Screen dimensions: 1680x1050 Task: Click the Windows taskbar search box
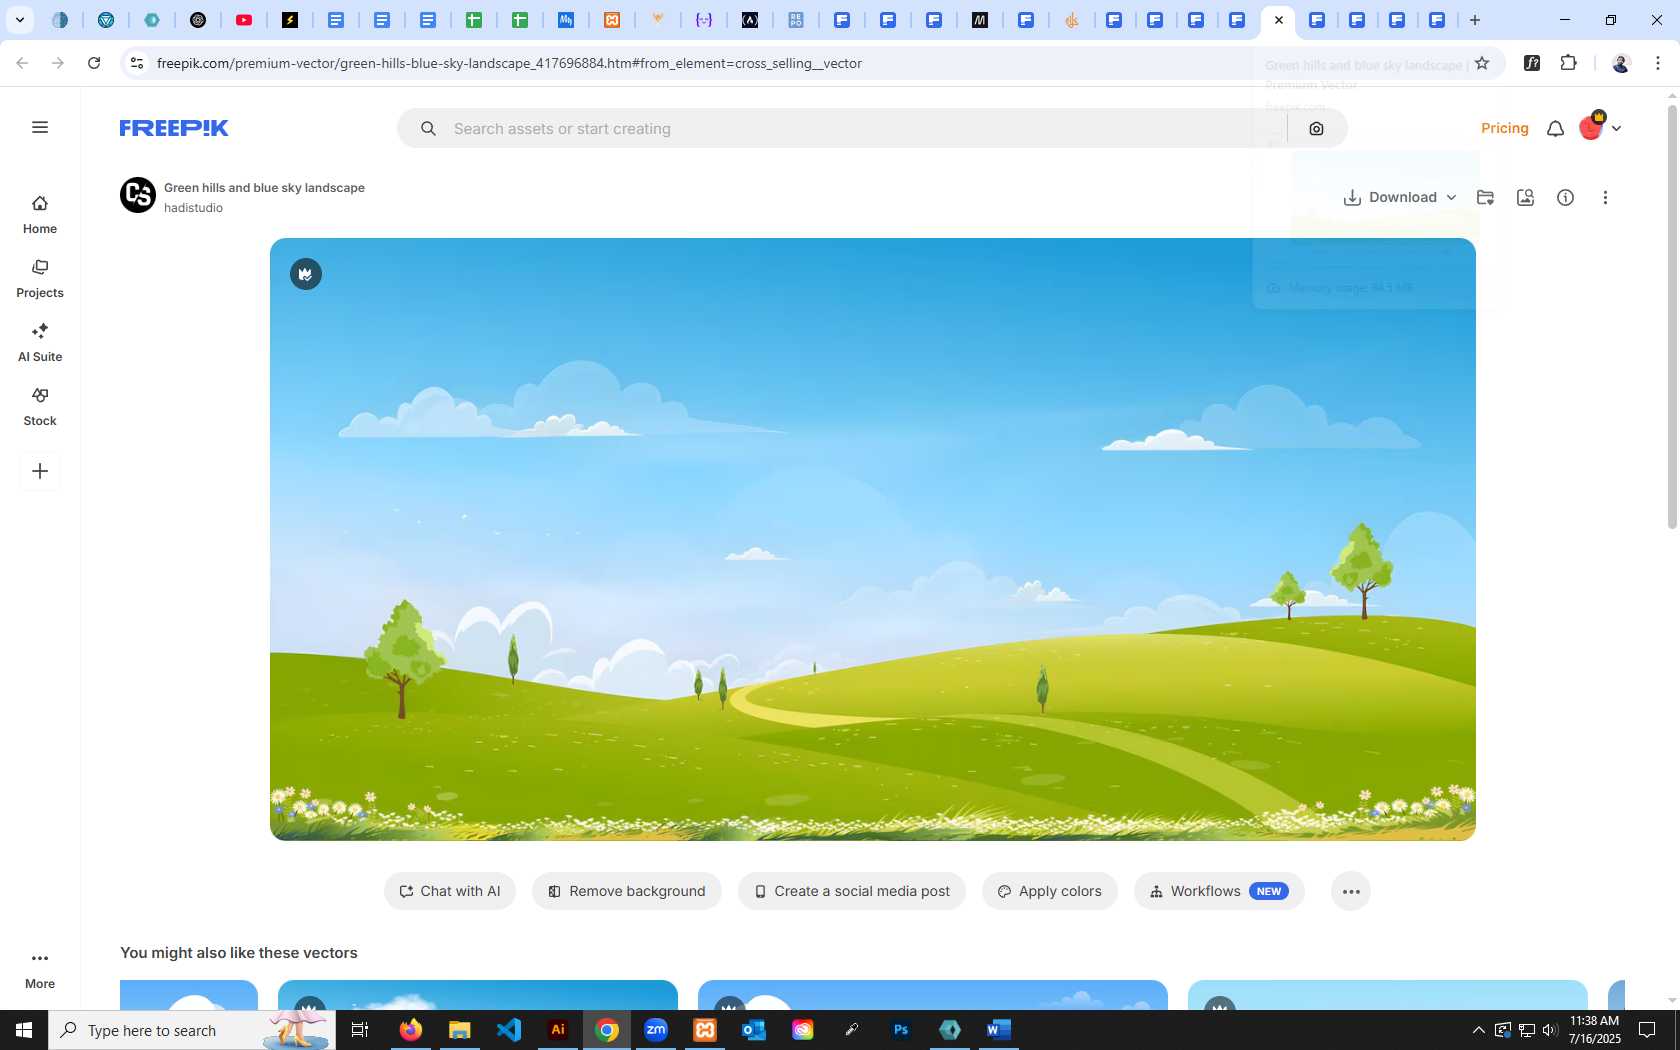click(x=192, y=1030)
